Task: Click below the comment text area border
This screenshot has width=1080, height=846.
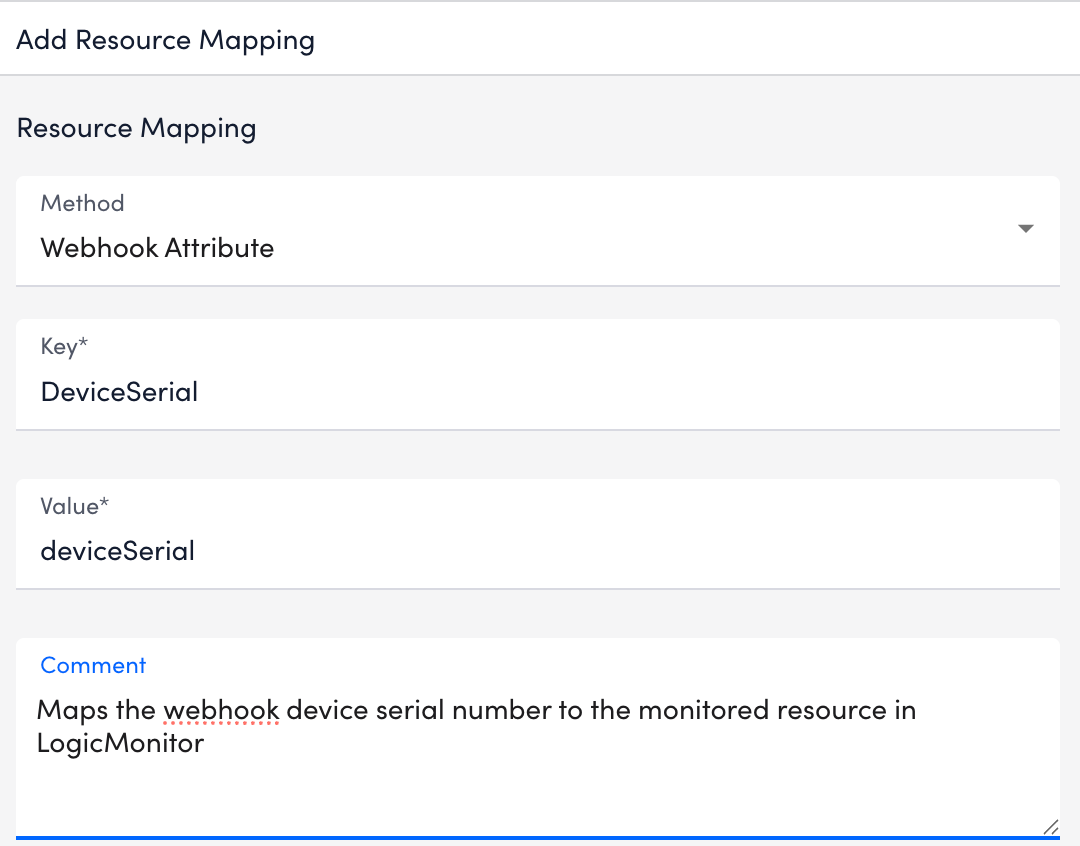Action: pos(540,843)
